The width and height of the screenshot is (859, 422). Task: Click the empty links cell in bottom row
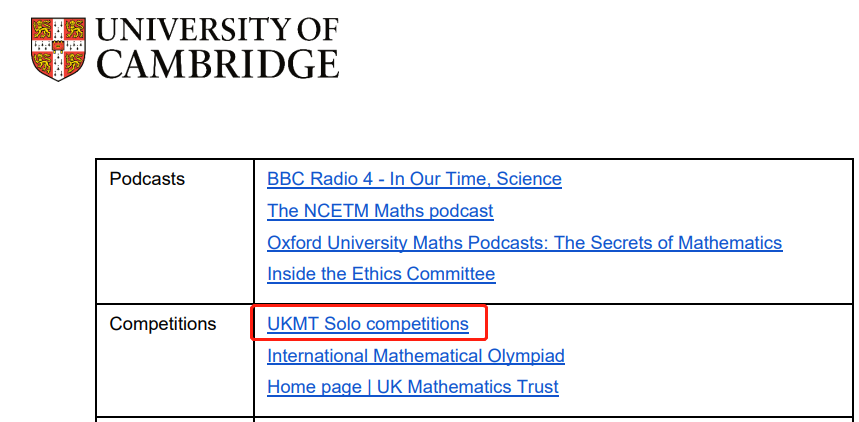coord(553,420)
